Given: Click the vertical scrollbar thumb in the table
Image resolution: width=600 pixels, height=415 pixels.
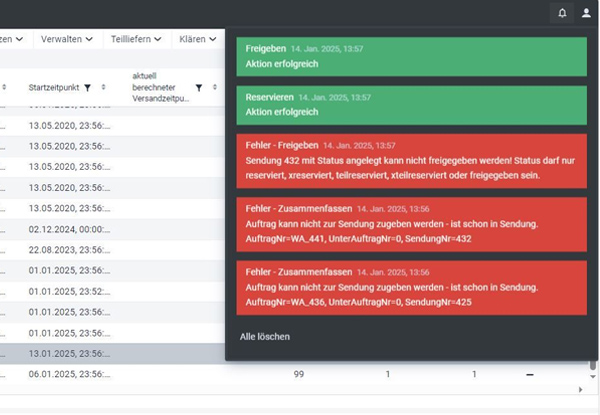Looking at the screenshot, I should click(x=593, y=365).
